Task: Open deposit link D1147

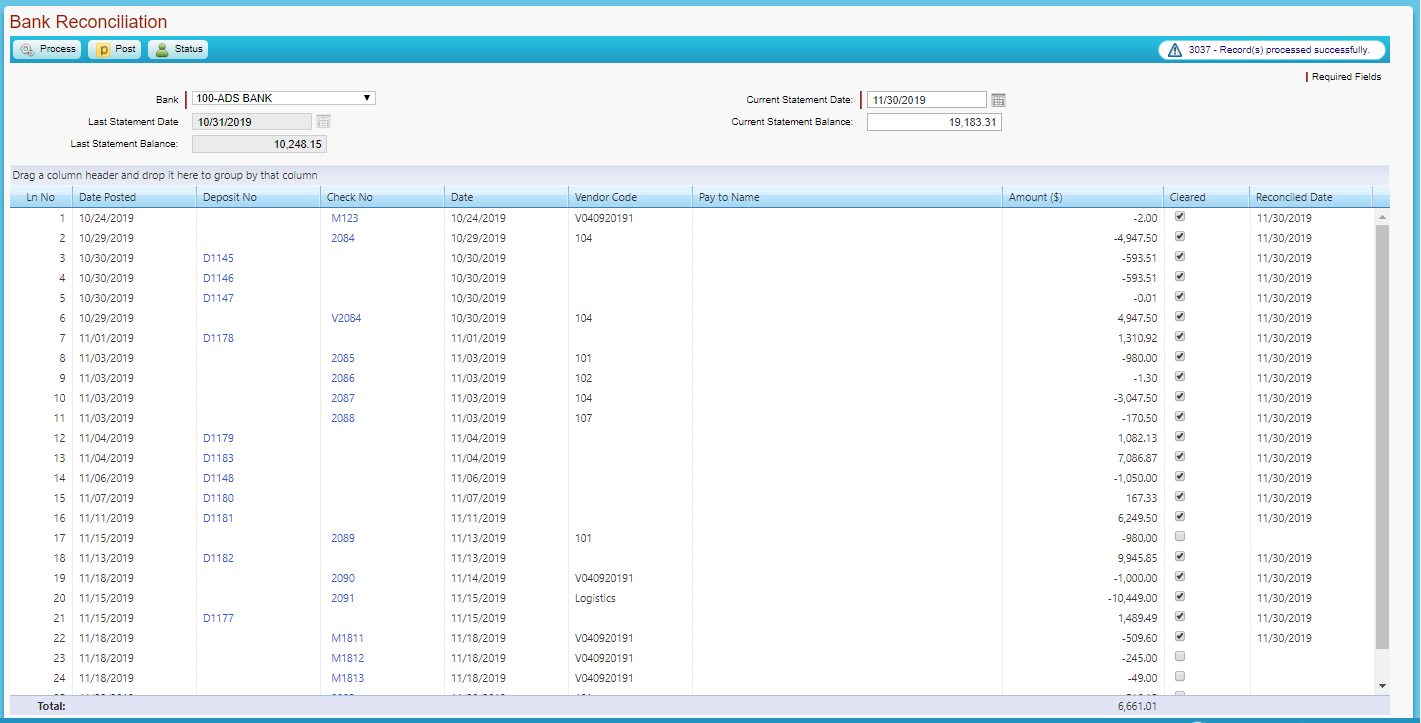Action: click(218, 298)
